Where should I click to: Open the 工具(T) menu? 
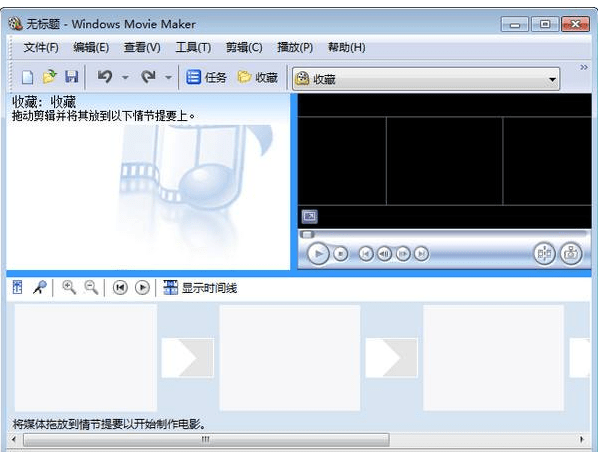click(193, 47)
